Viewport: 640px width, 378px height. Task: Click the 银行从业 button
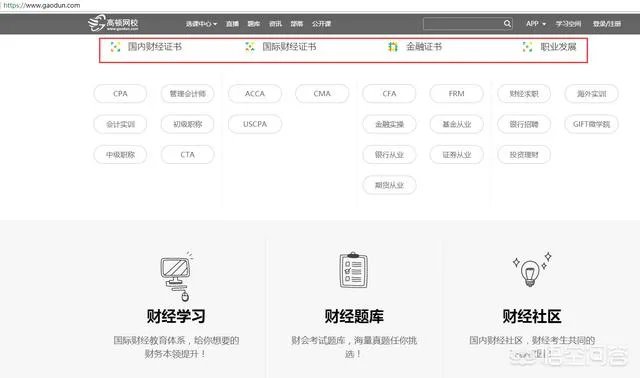pos(389,155)
